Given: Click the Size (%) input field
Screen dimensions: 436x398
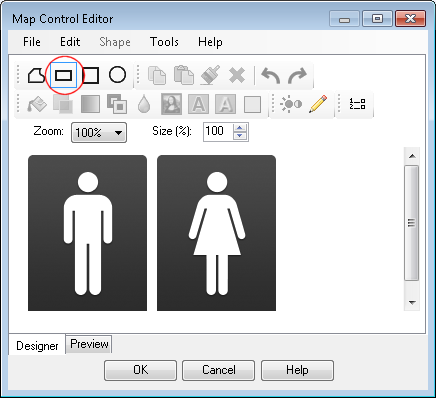Looking at the screenshot, I should click(x=219, y=132).
